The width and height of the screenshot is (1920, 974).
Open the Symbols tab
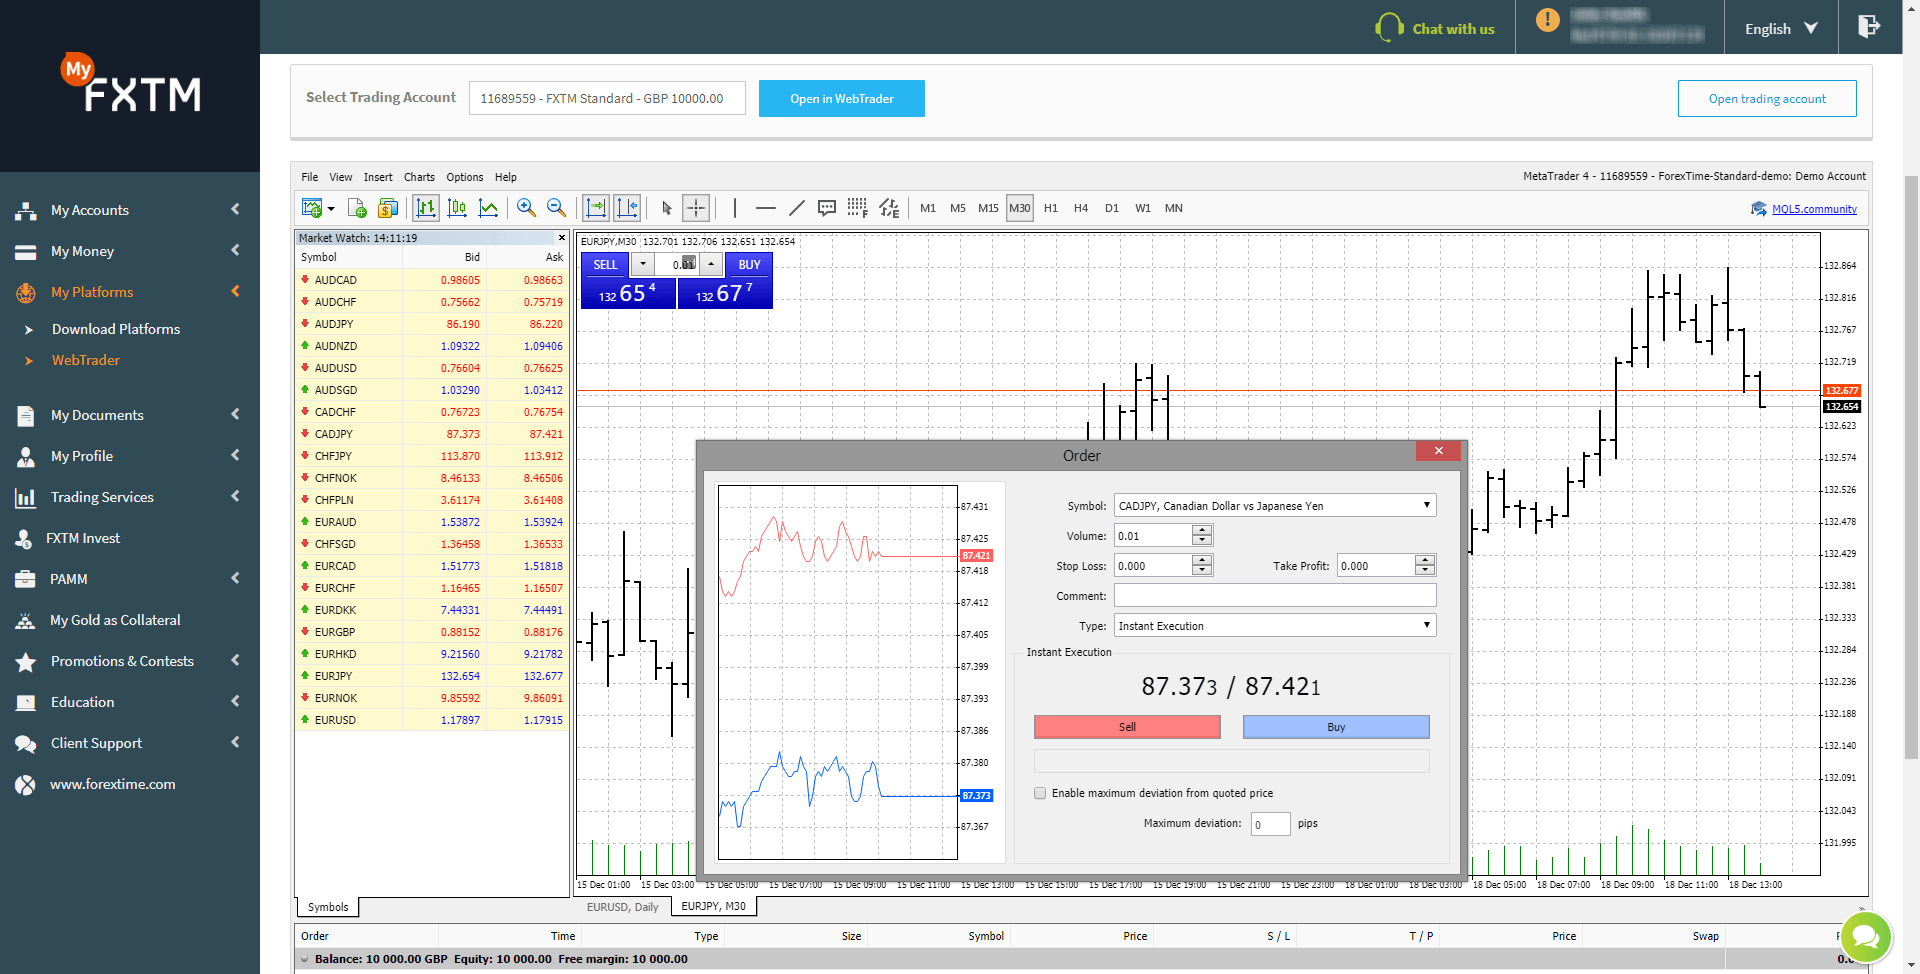click(x=328, y=907)
